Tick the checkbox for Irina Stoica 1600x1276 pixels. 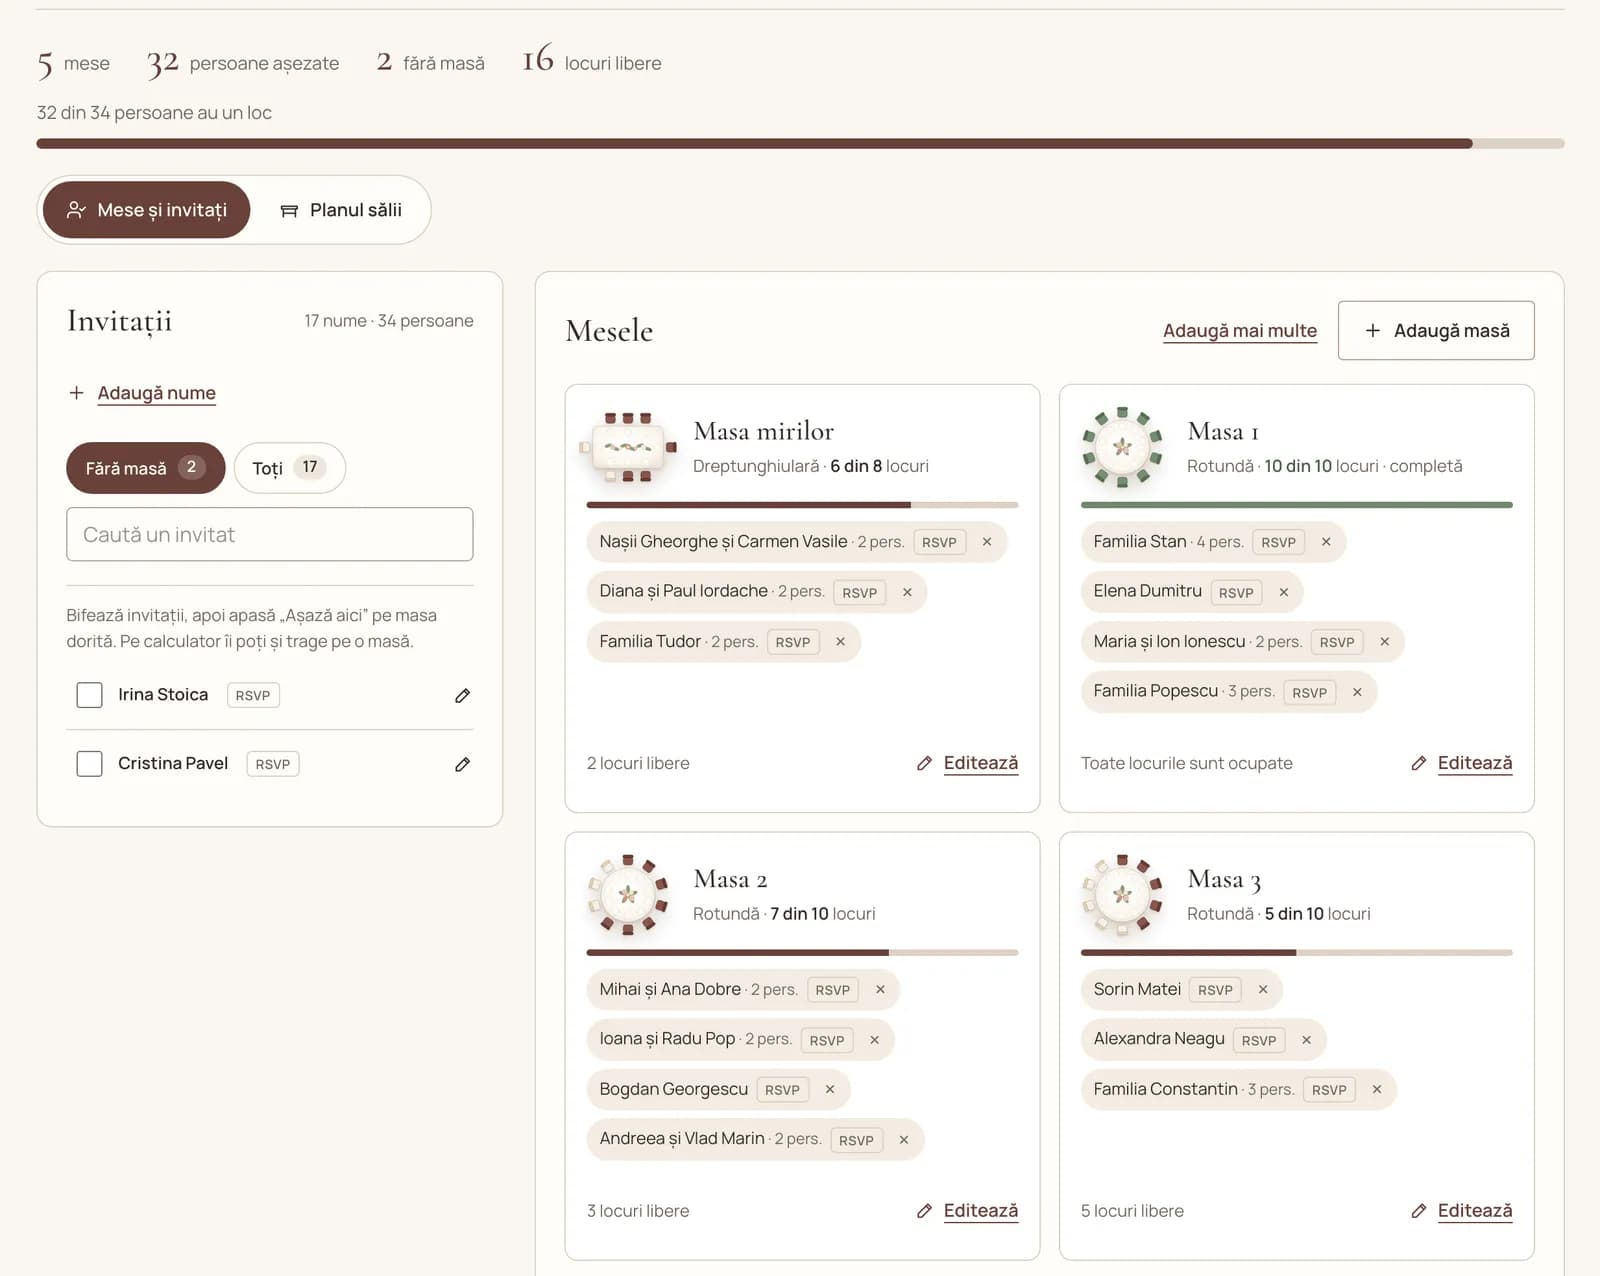pyautogui.click(x=89, y=695)
